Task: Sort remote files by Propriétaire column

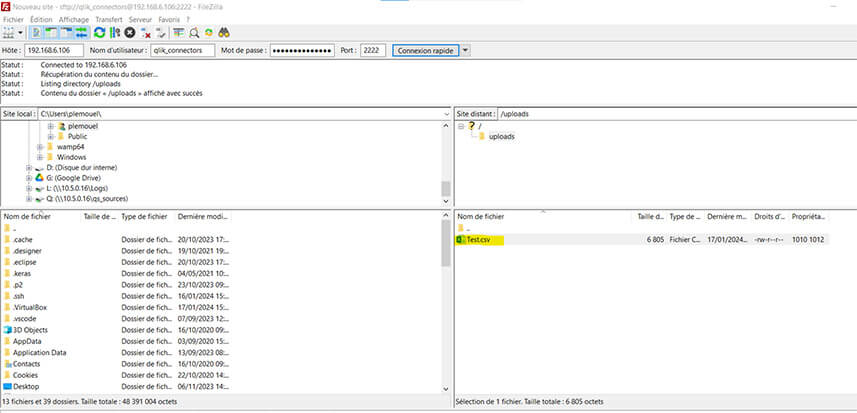Action: pyautogui.click(x=808, y=216)
